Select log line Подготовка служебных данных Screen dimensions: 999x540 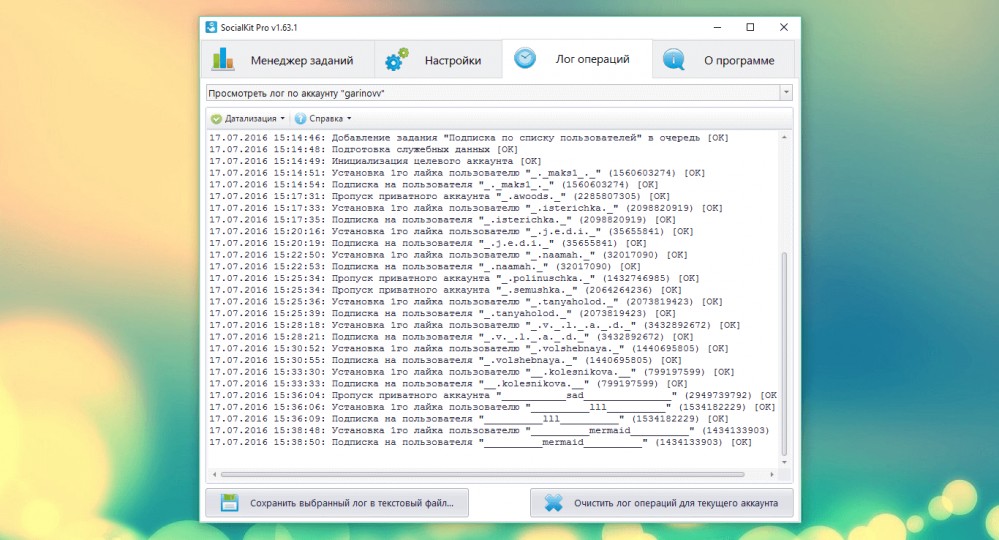point(363,149)
